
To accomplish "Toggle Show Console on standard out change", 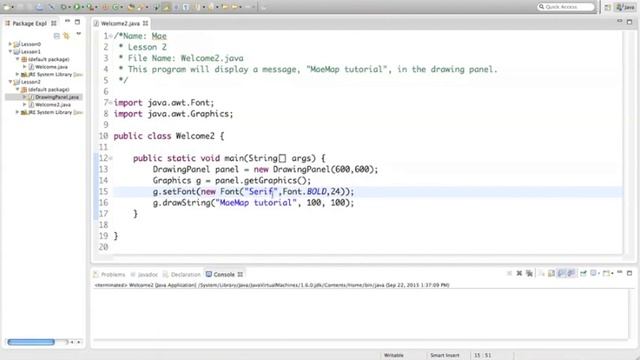I will 561,273.
